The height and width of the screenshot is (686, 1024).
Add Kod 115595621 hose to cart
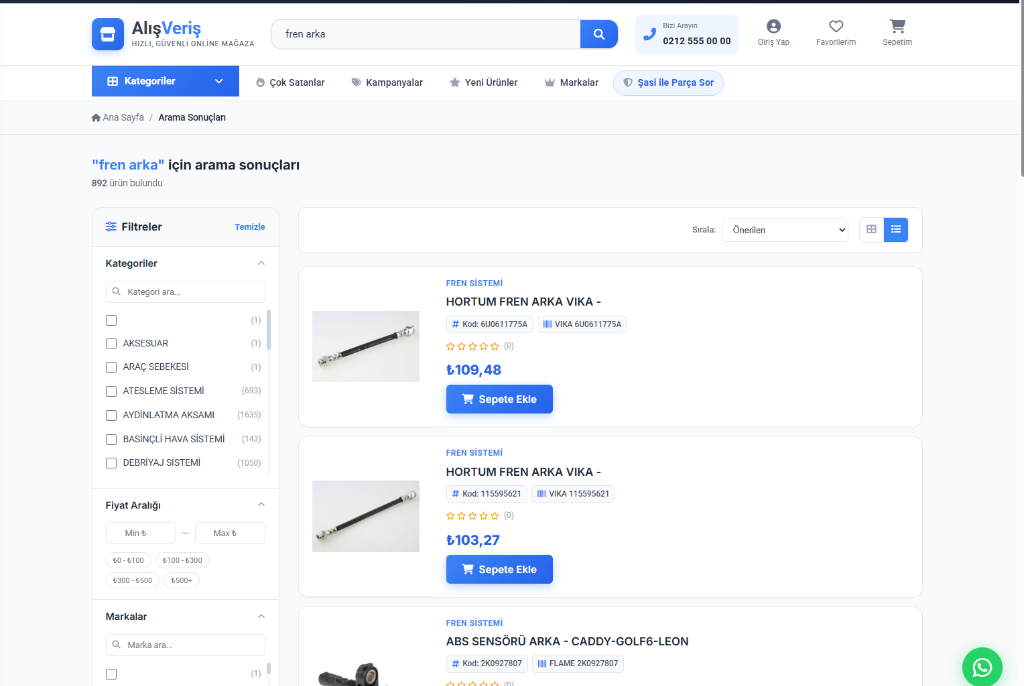pos(500,569)
